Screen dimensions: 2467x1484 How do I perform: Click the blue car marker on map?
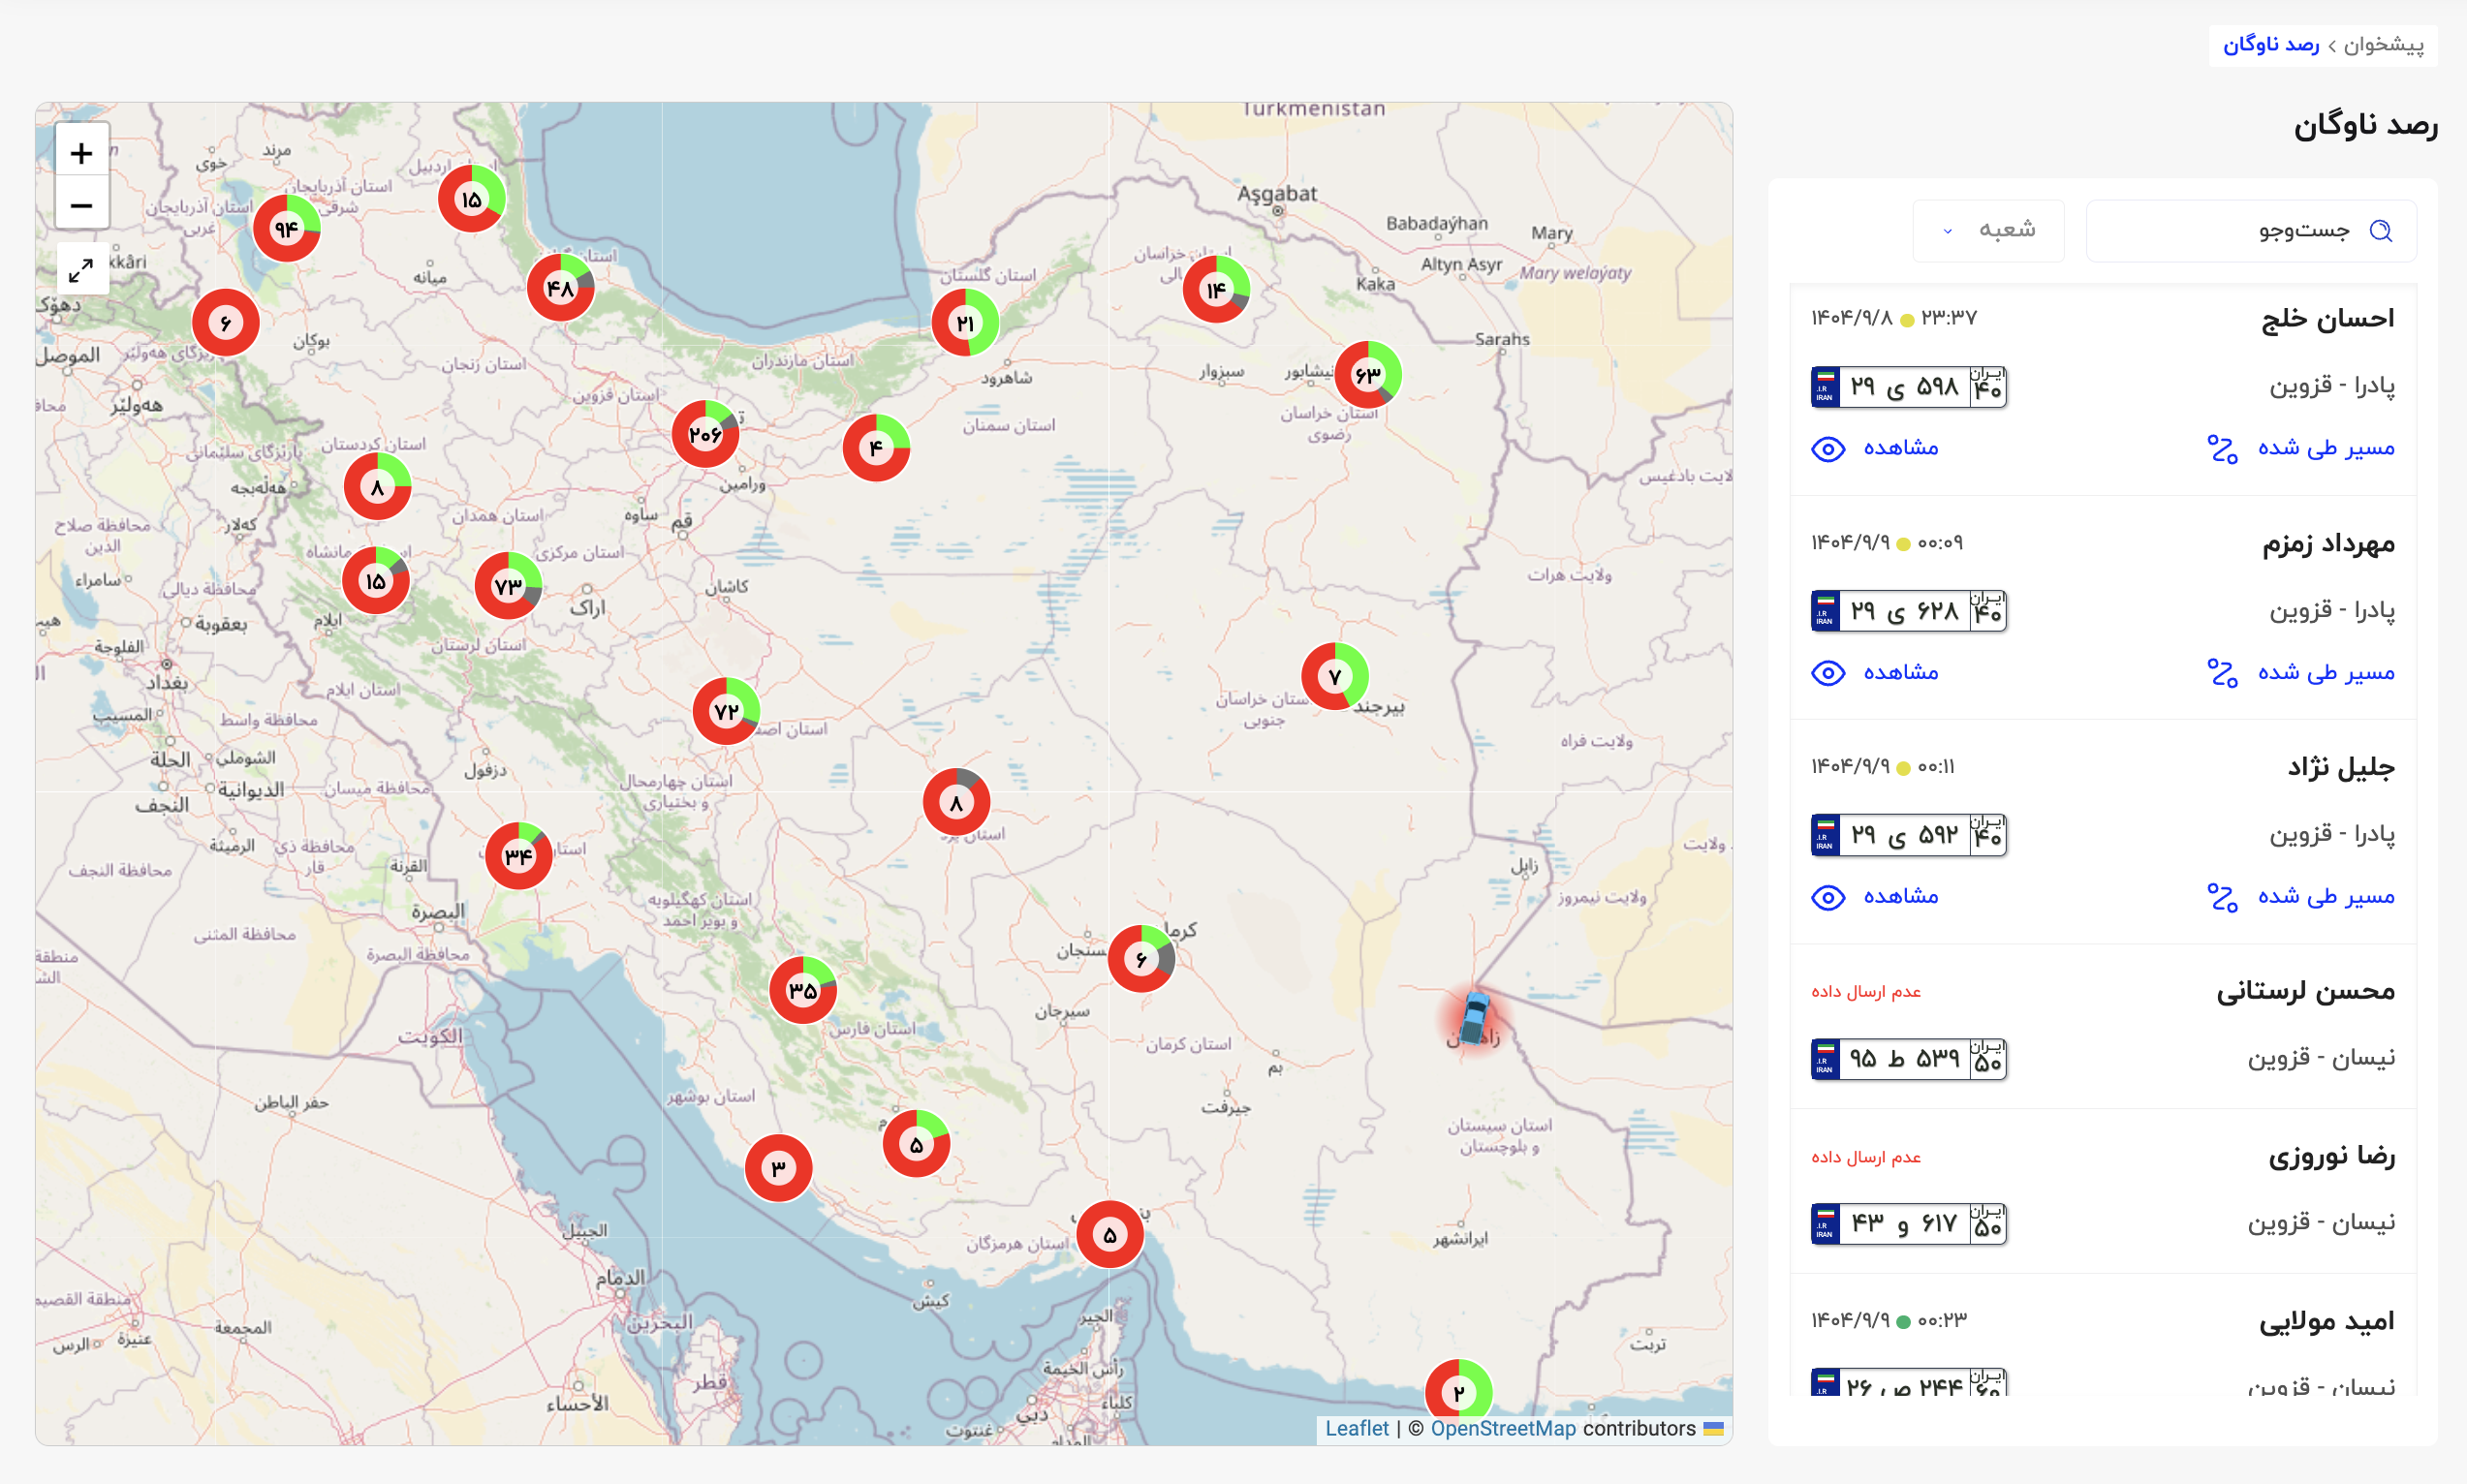tap(1474, 1018)
